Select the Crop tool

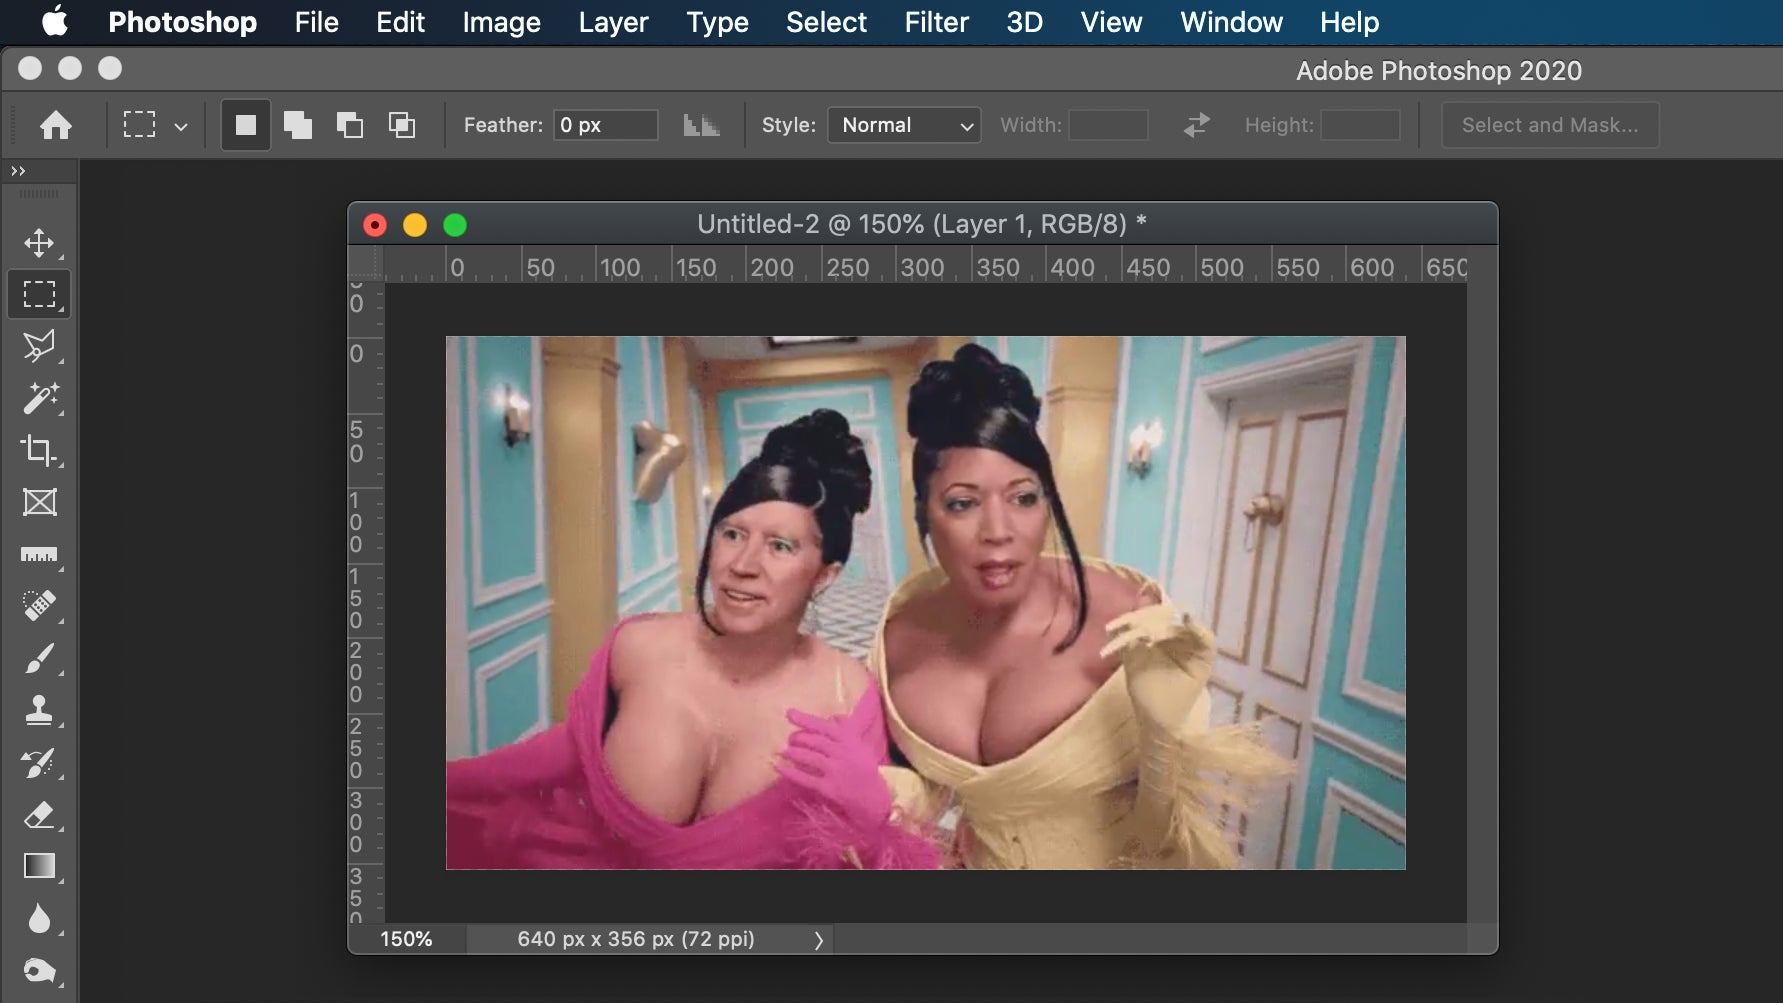pyautogui.click(x=39, y=450)
